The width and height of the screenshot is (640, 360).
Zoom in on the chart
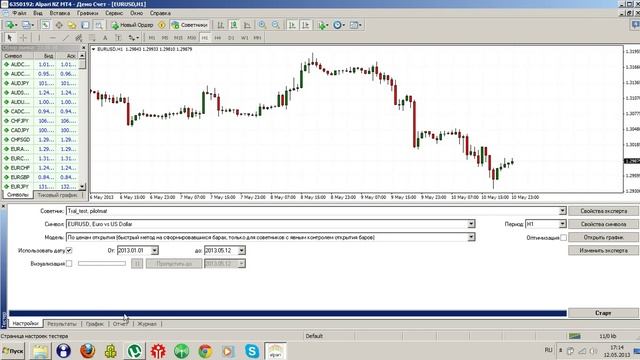262,25
